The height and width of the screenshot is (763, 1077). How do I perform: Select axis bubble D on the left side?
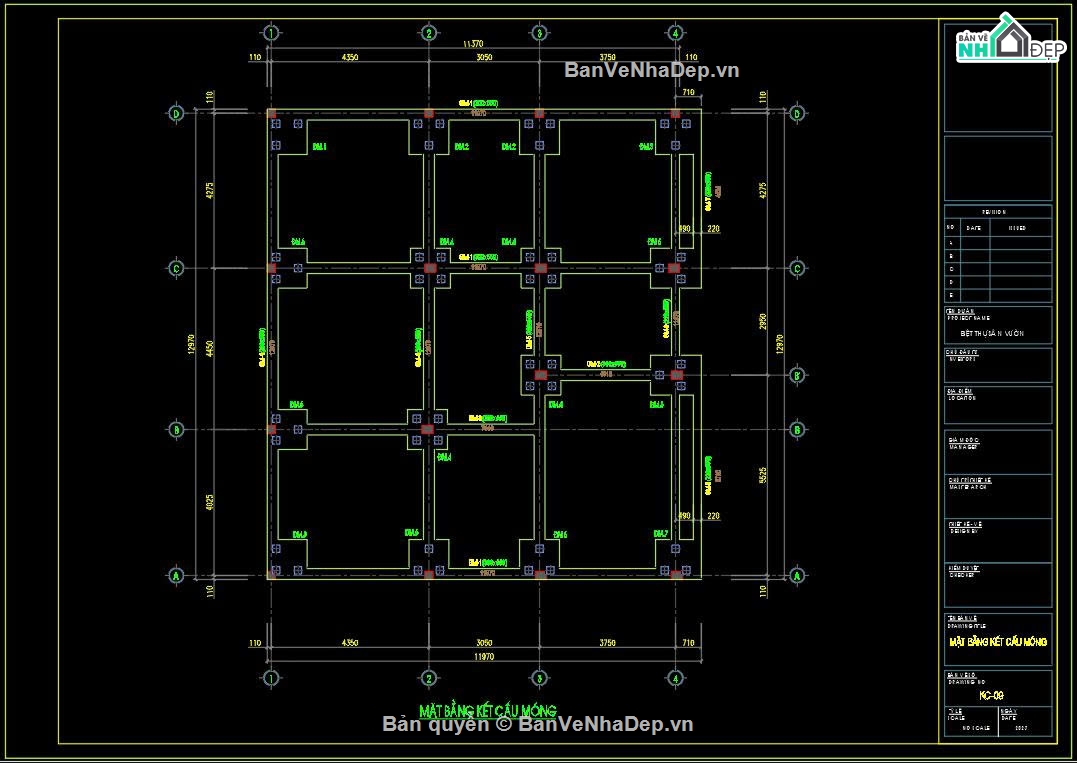tap(176, 113)
